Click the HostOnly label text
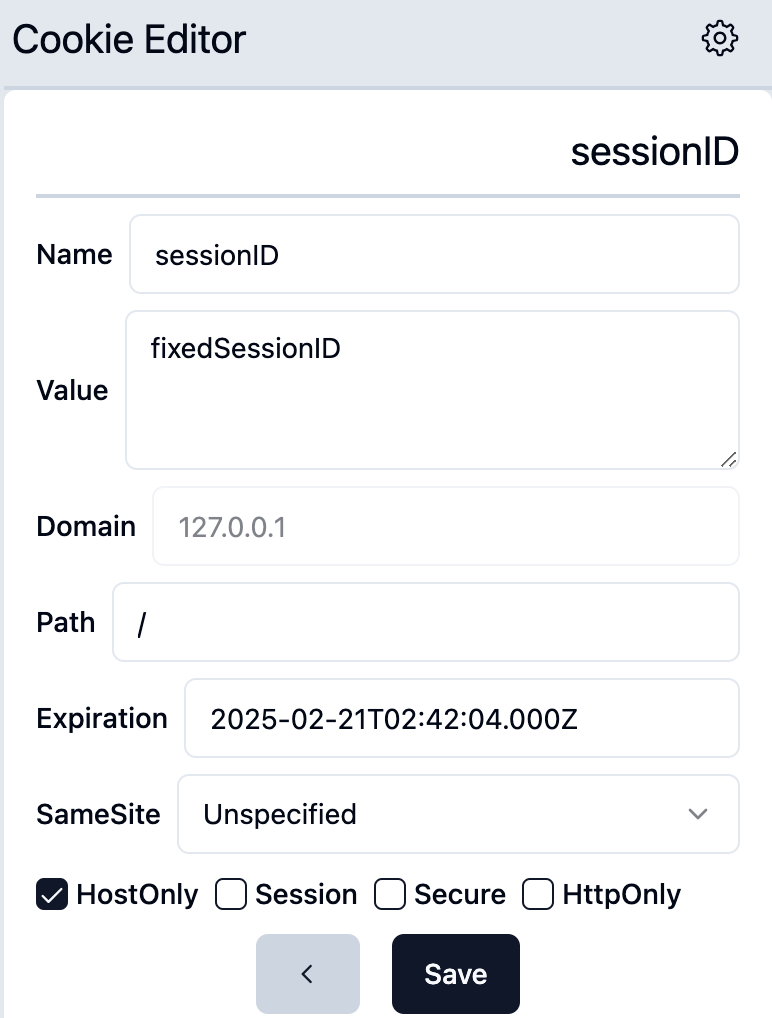The width and height of the screenshot is (772, 1018). (x=137, y=894)
